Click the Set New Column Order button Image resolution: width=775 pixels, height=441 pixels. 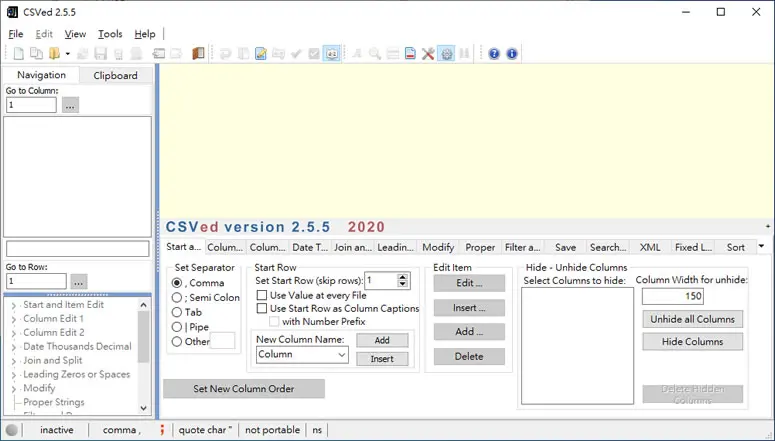tap(244, 389)
